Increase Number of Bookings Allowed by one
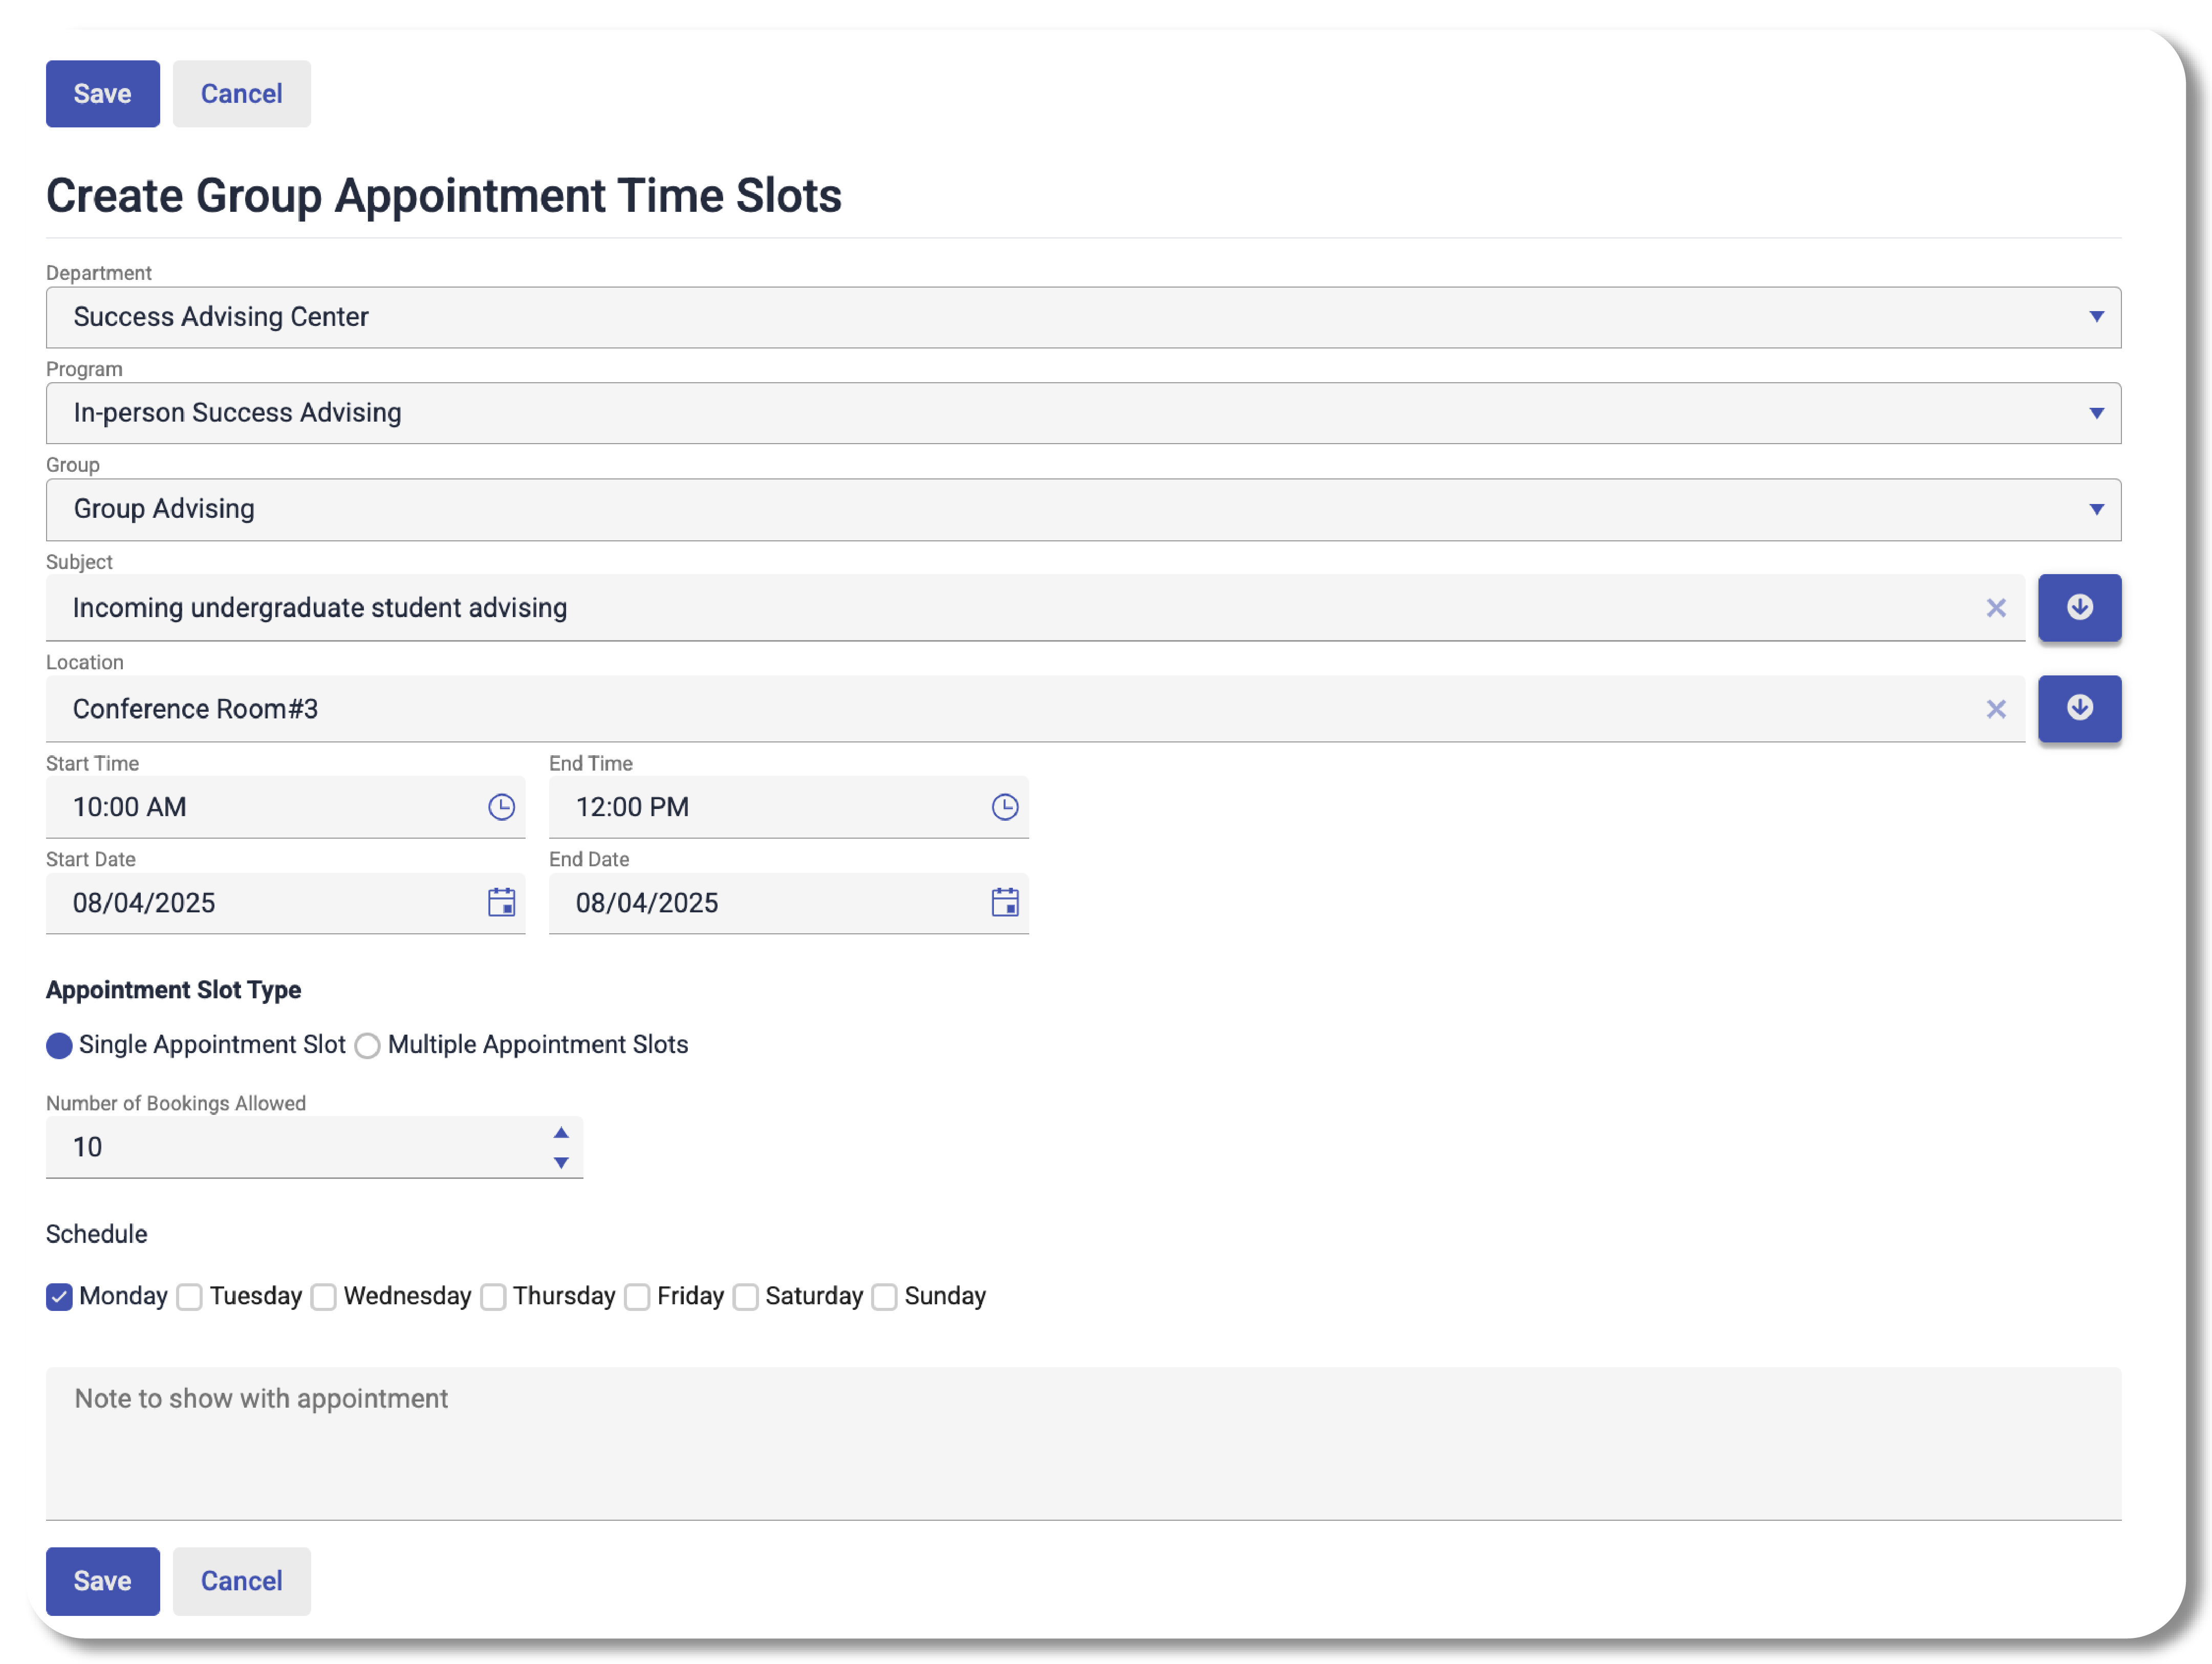Viewport: 2212px width, 1664px height. pos(561,1132)
